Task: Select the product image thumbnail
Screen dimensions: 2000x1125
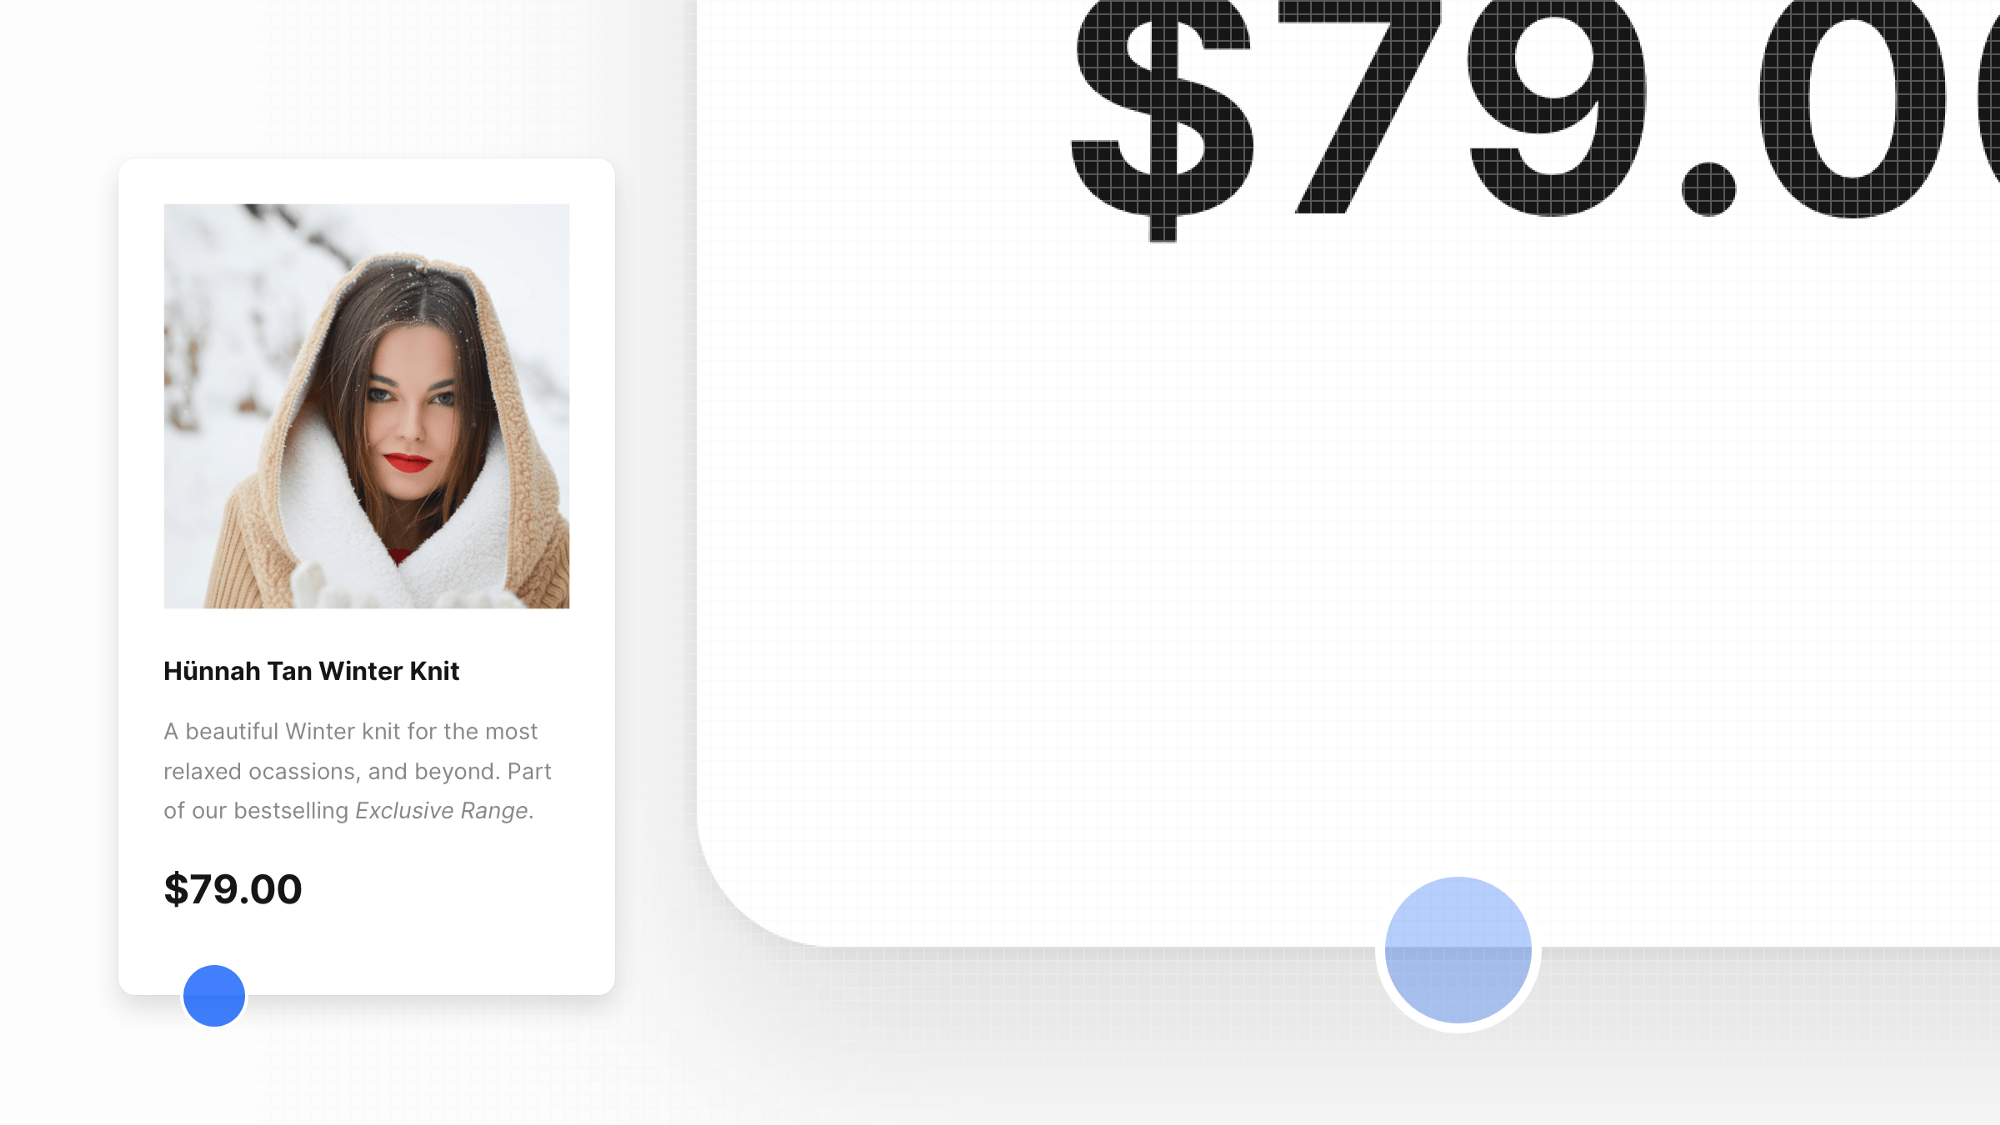Action: pos(365,407)
